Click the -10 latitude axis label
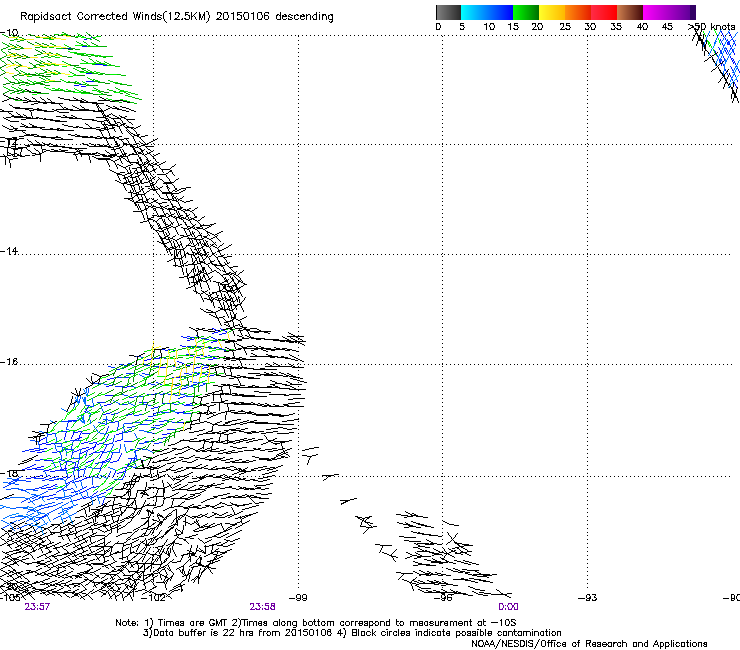This screenshot has height=650, width=740. pos(9,33)
